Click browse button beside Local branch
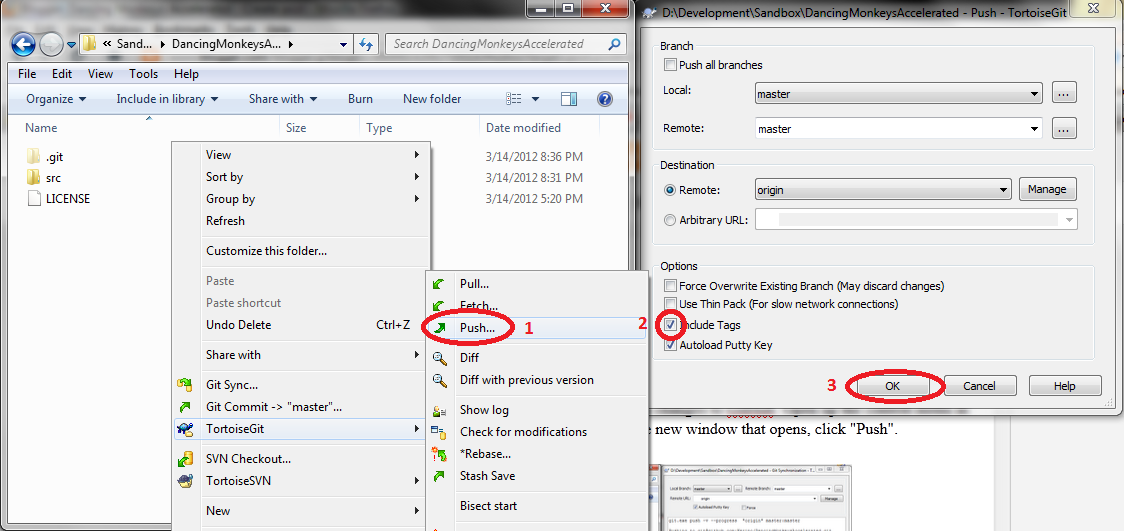Image resolution: width=1124 pixels, height=531 pixels. 1064,92
